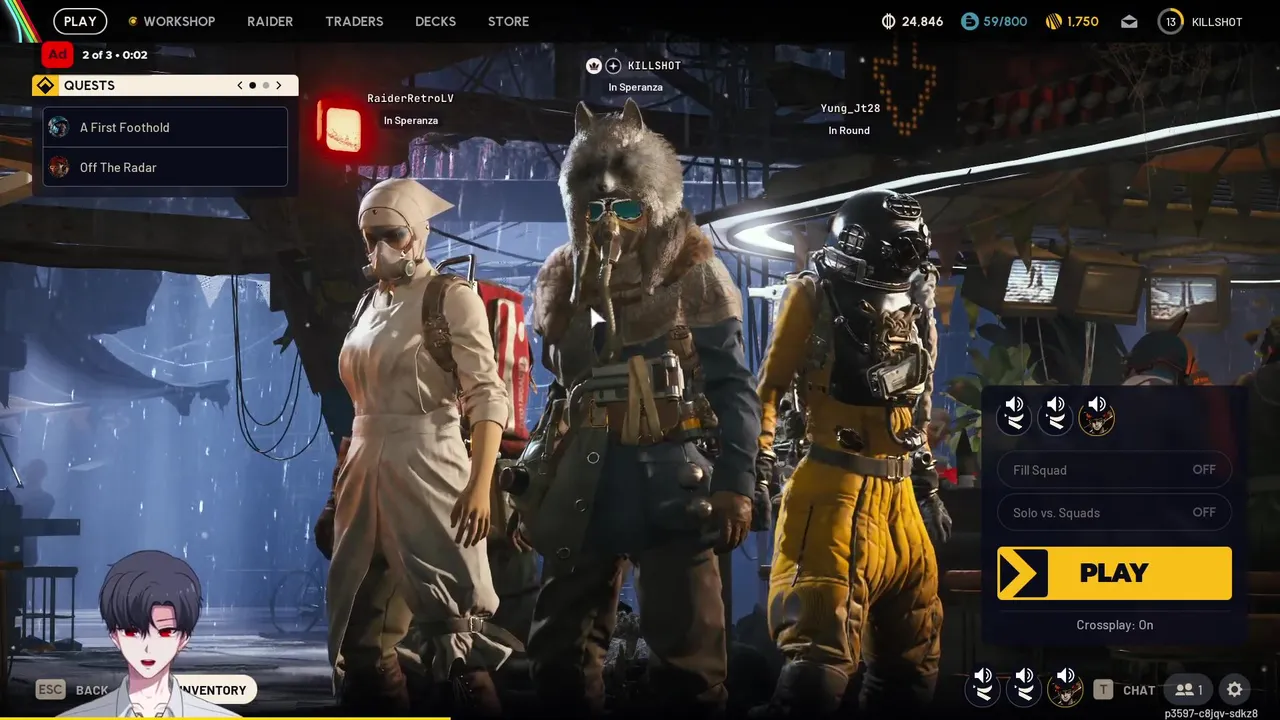This screenshot has width=1280, height=720.
Task: Go to previous quests page arrow
Action: click(240, 85)
